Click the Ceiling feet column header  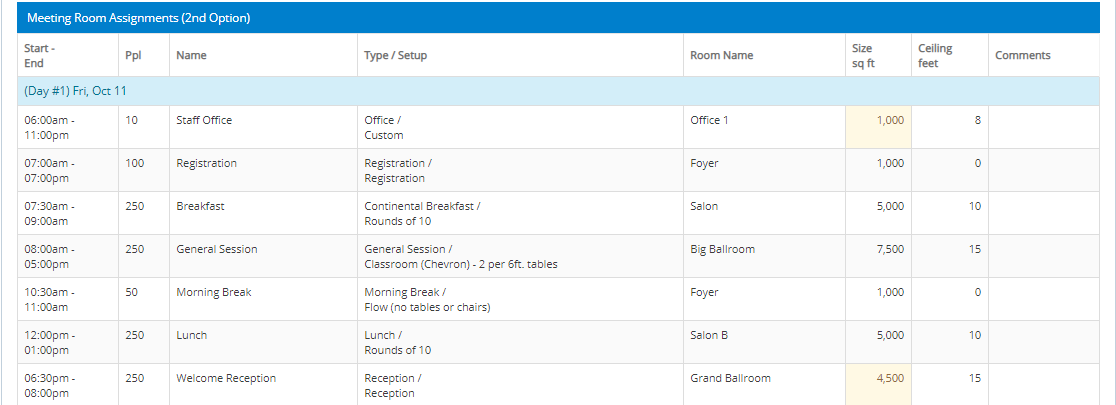point(935,56)
